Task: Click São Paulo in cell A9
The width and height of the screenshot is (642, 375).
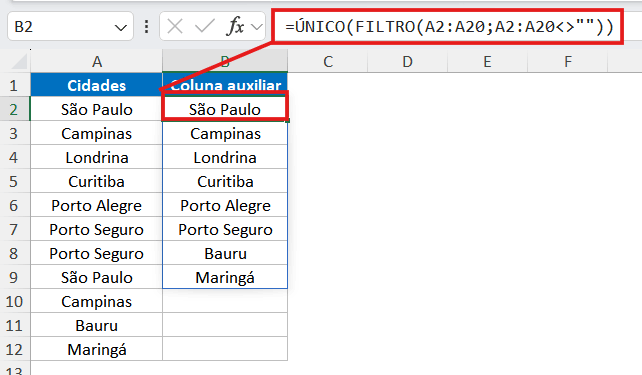Action: pos(97,277)
